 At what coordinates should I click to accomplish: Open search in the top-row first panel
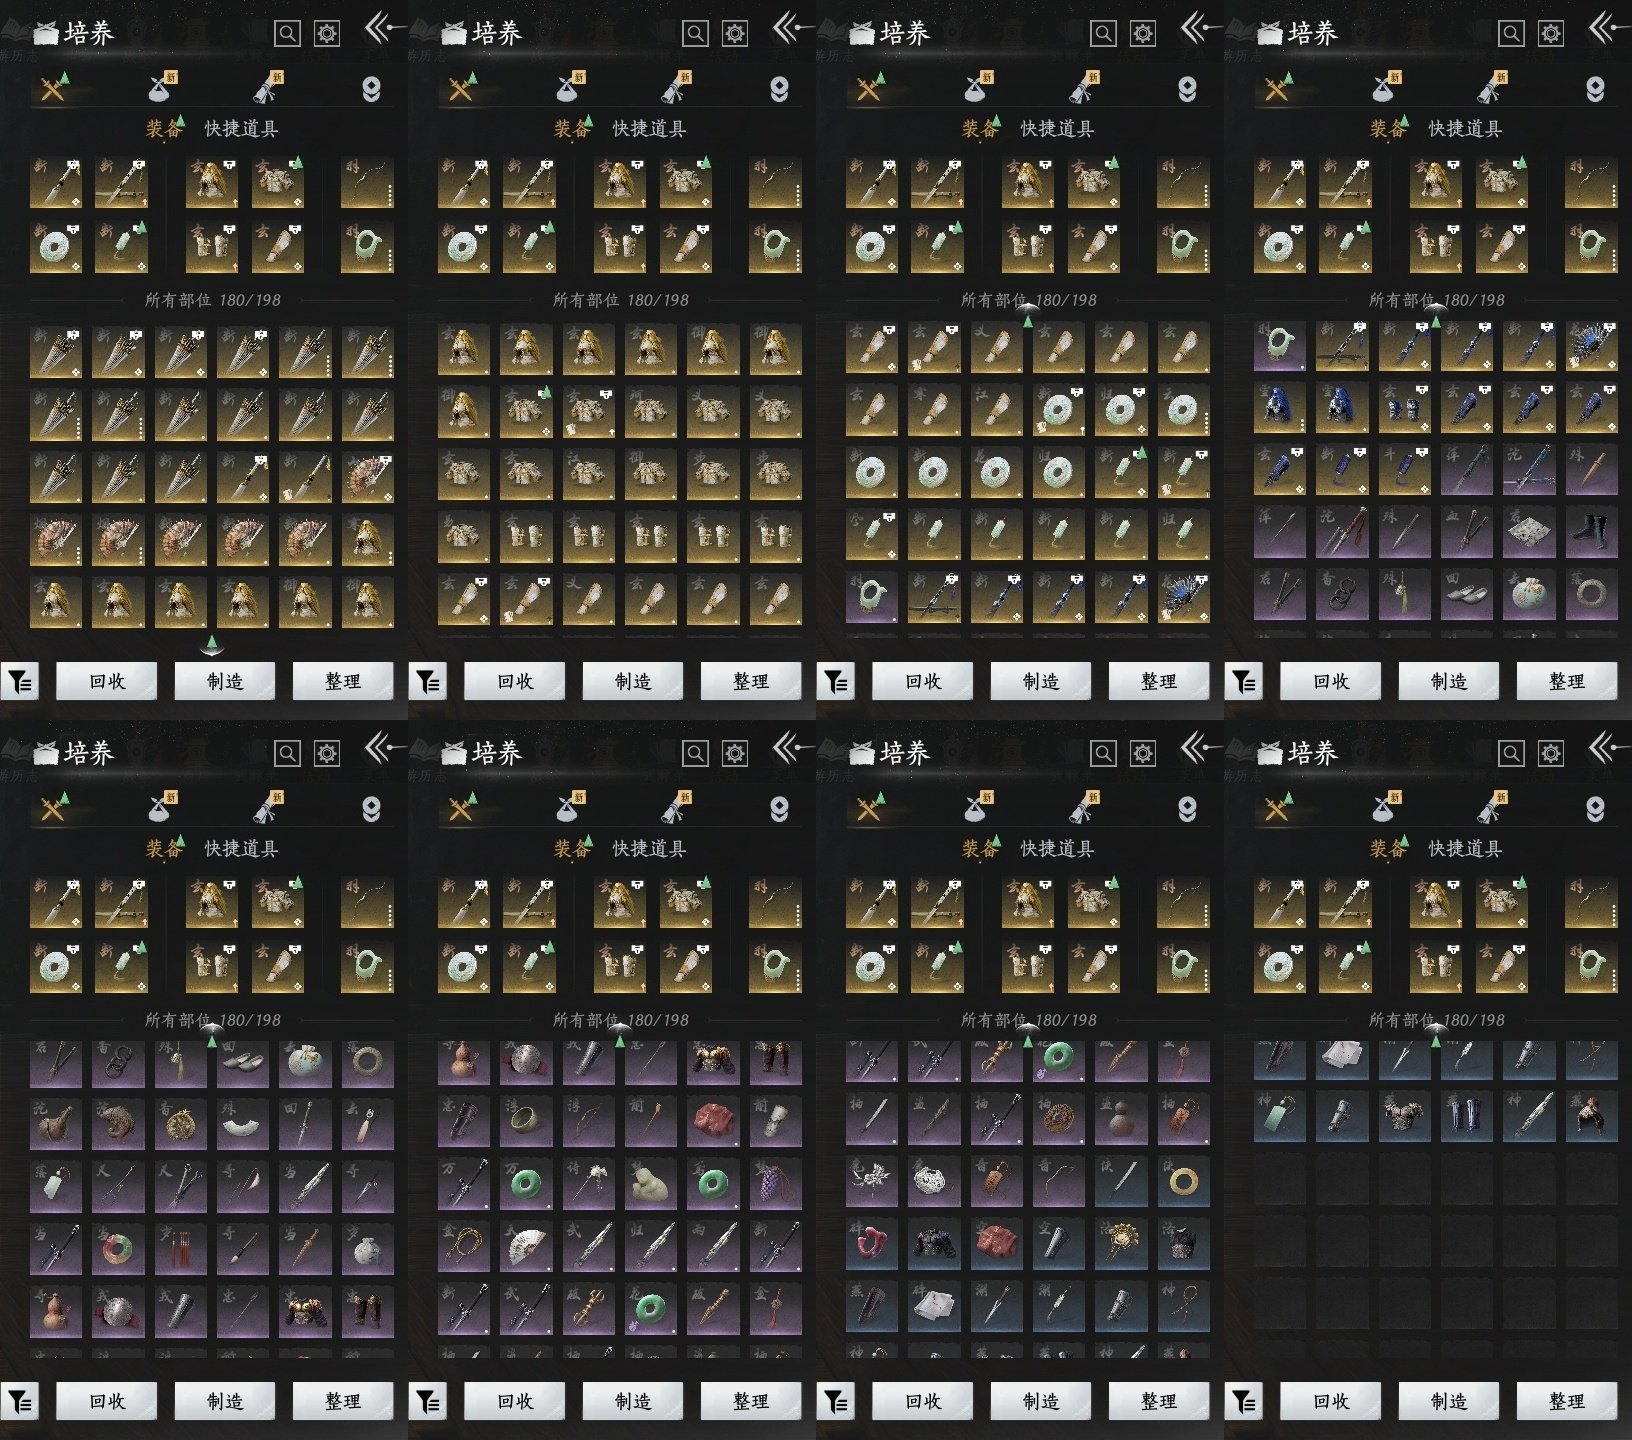coord(287,34)
